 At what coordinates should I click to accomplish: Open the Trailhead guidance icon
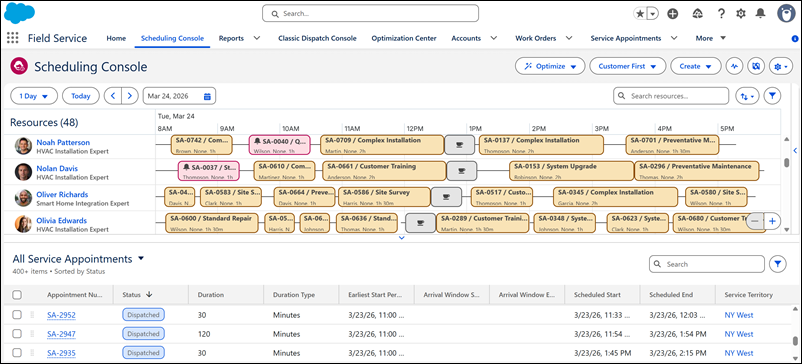coord(697,14)
